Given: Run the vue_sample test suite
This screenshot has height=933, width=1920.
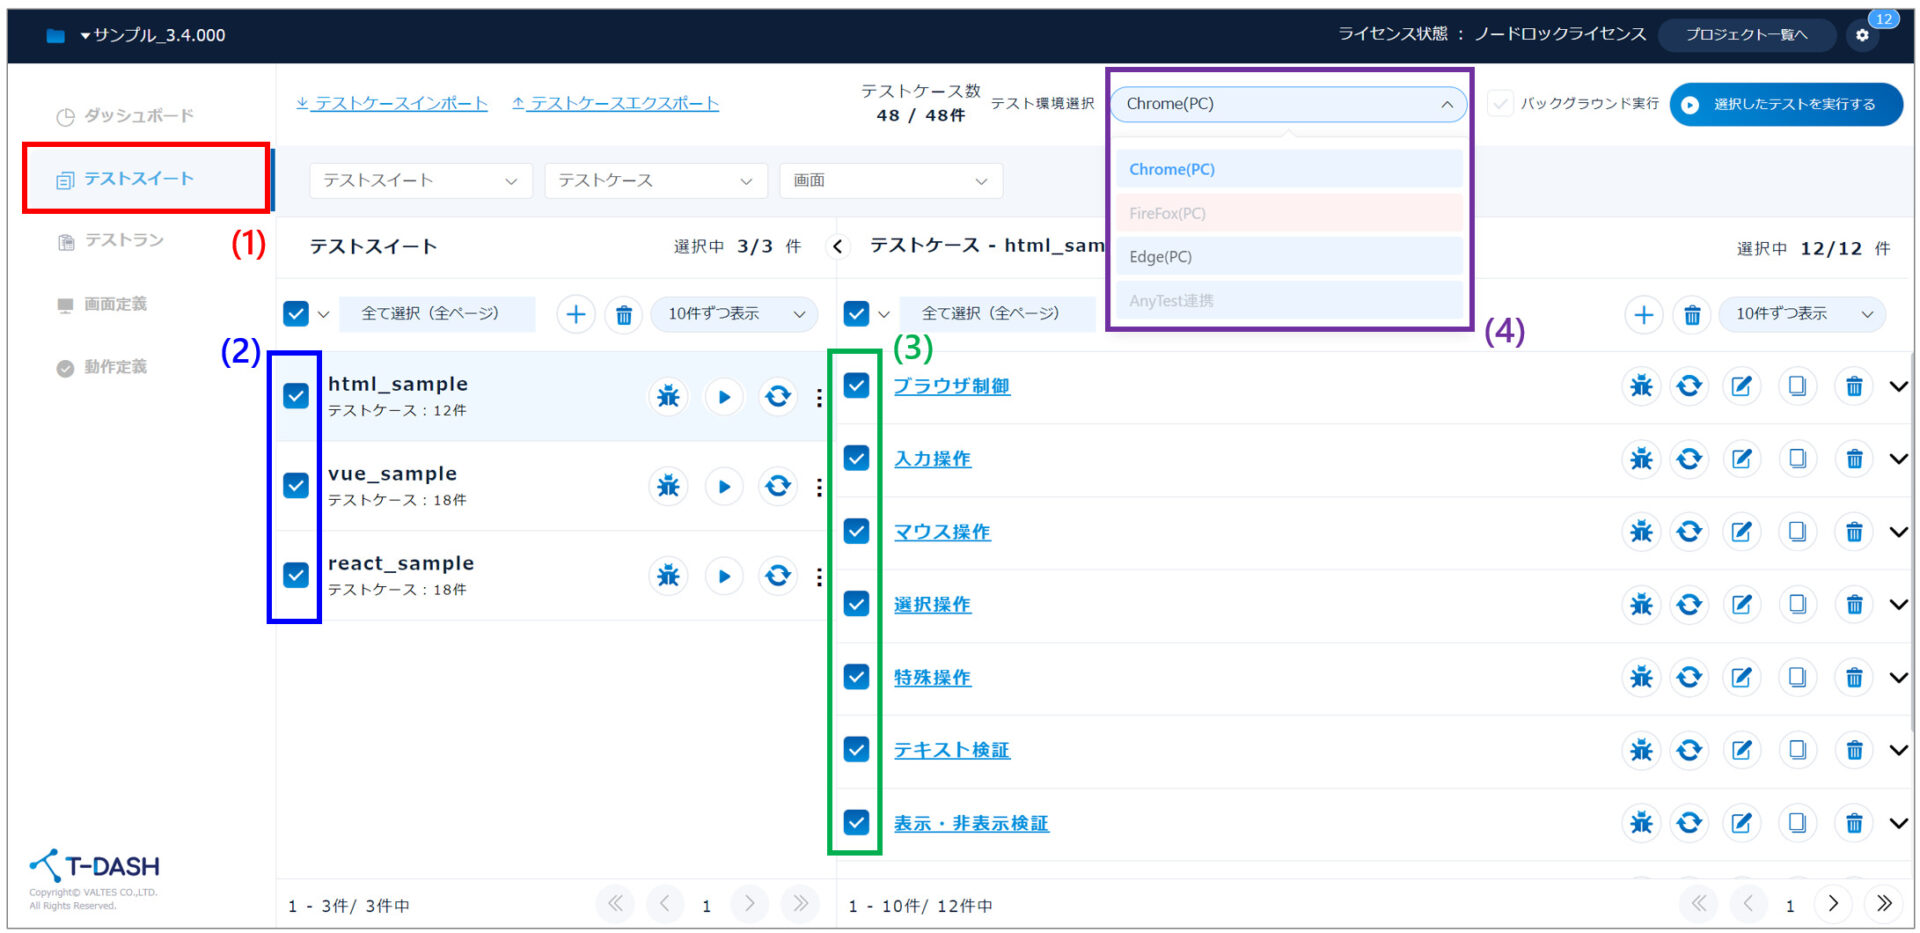Looking at the screenshot, I should pyautogui.click(x=724, y=487).
